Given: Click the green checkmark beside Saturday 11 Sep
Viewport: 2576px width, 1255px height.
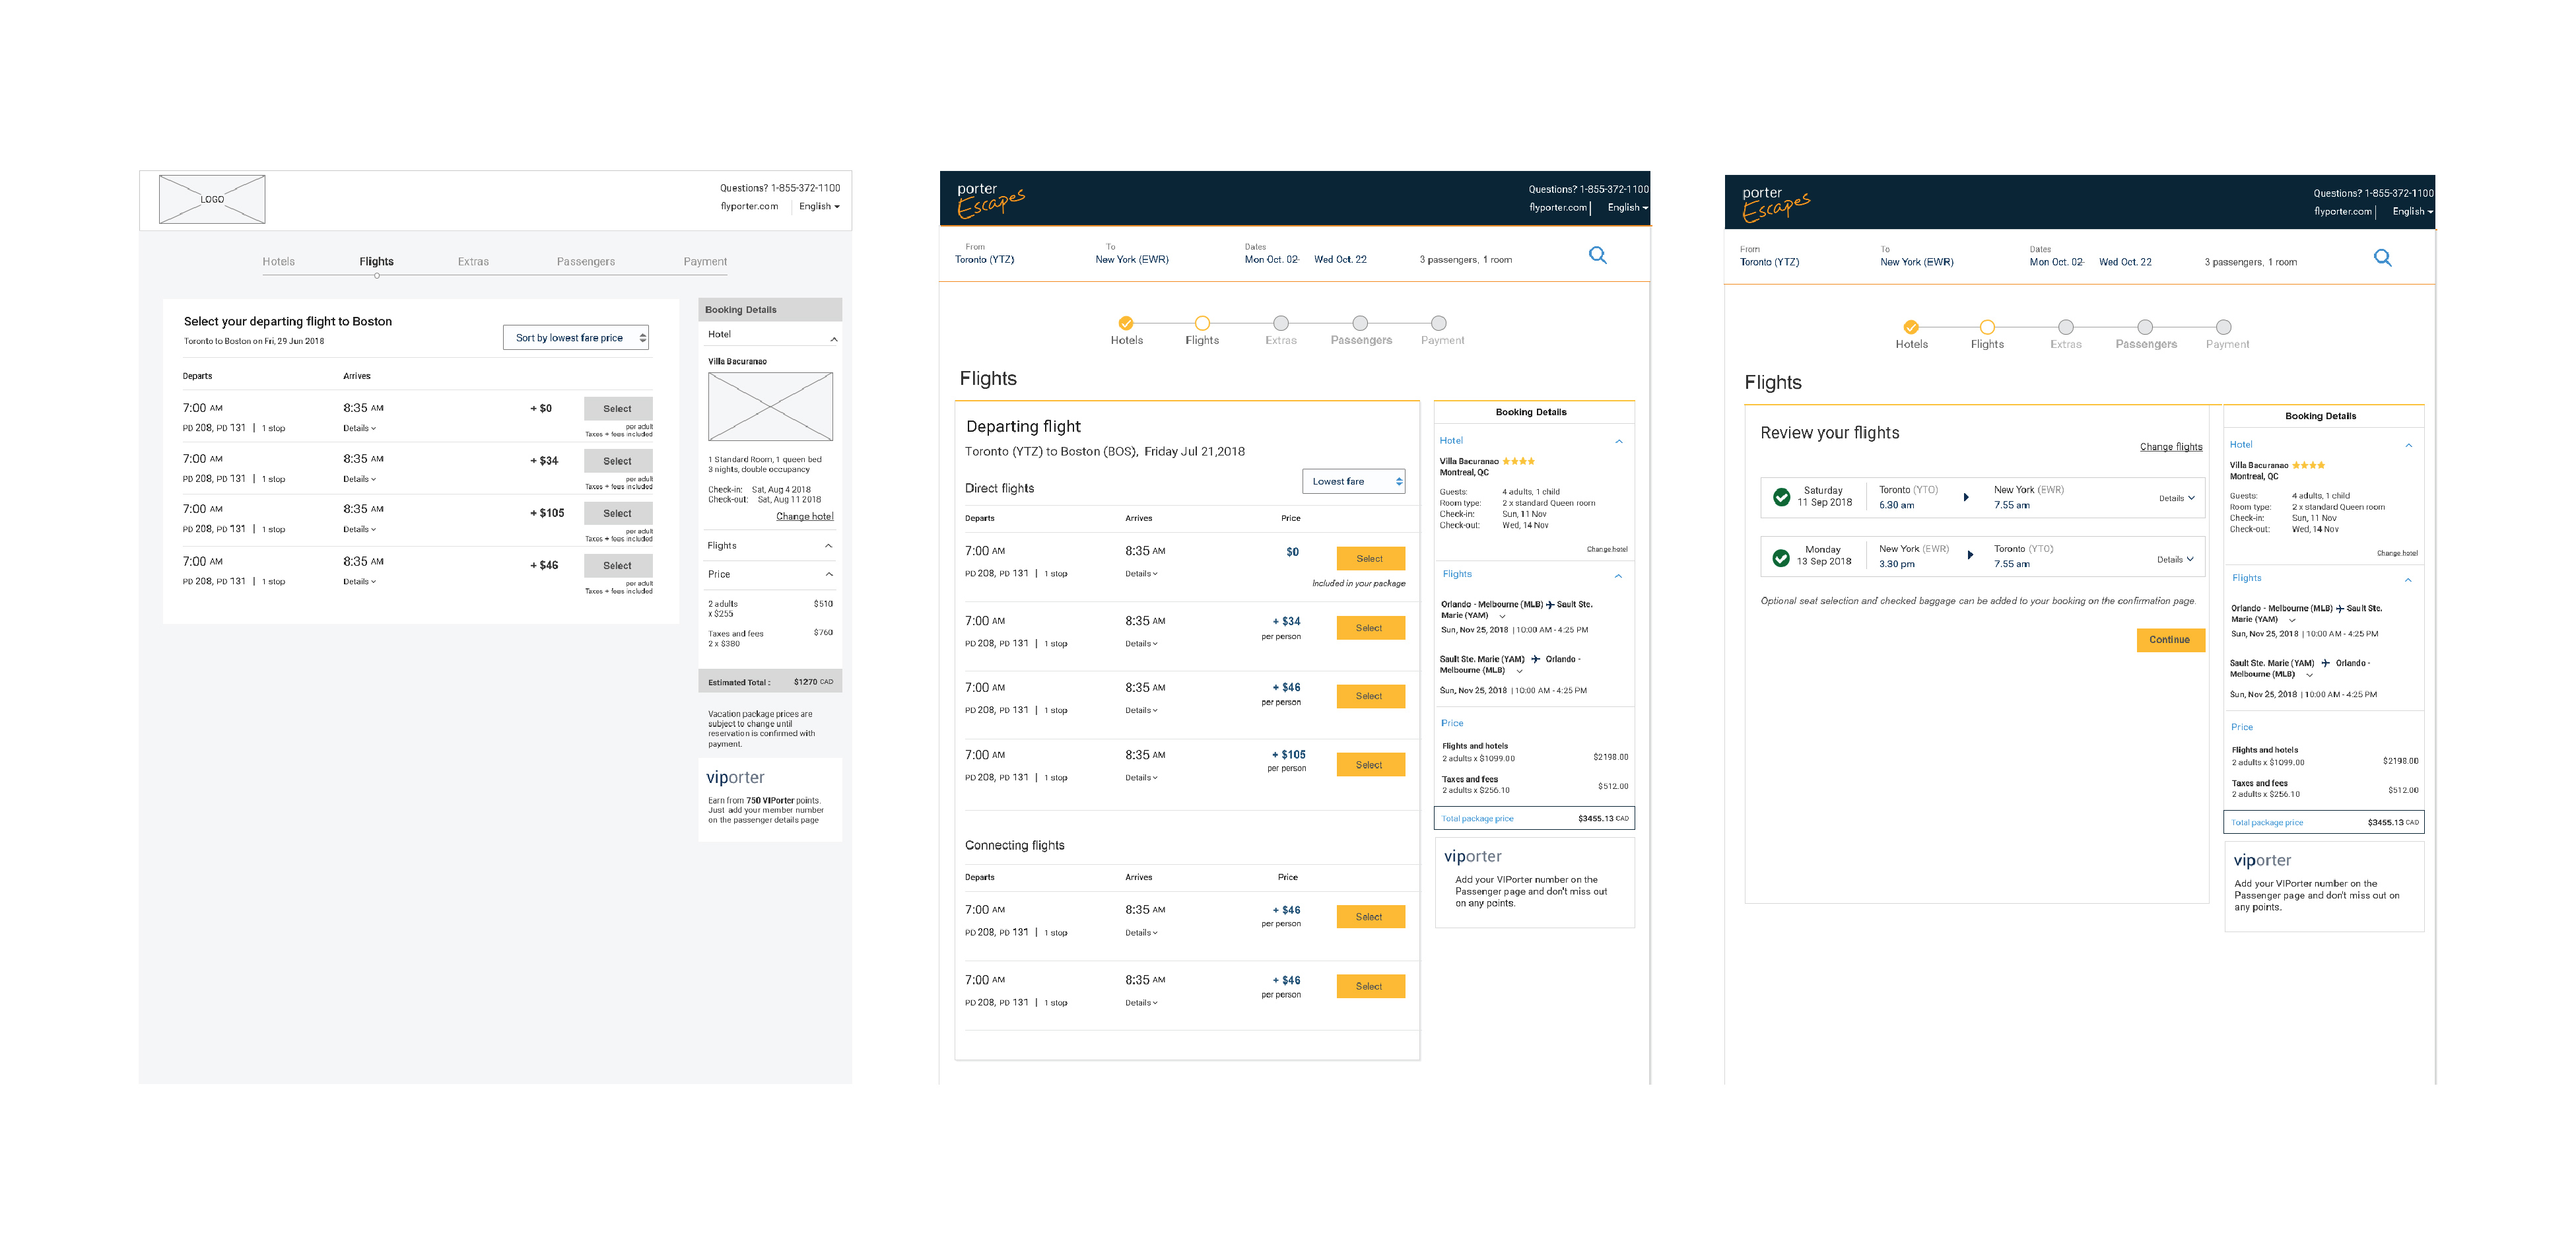Looking at the screenshot, I should click(1781, 497).
